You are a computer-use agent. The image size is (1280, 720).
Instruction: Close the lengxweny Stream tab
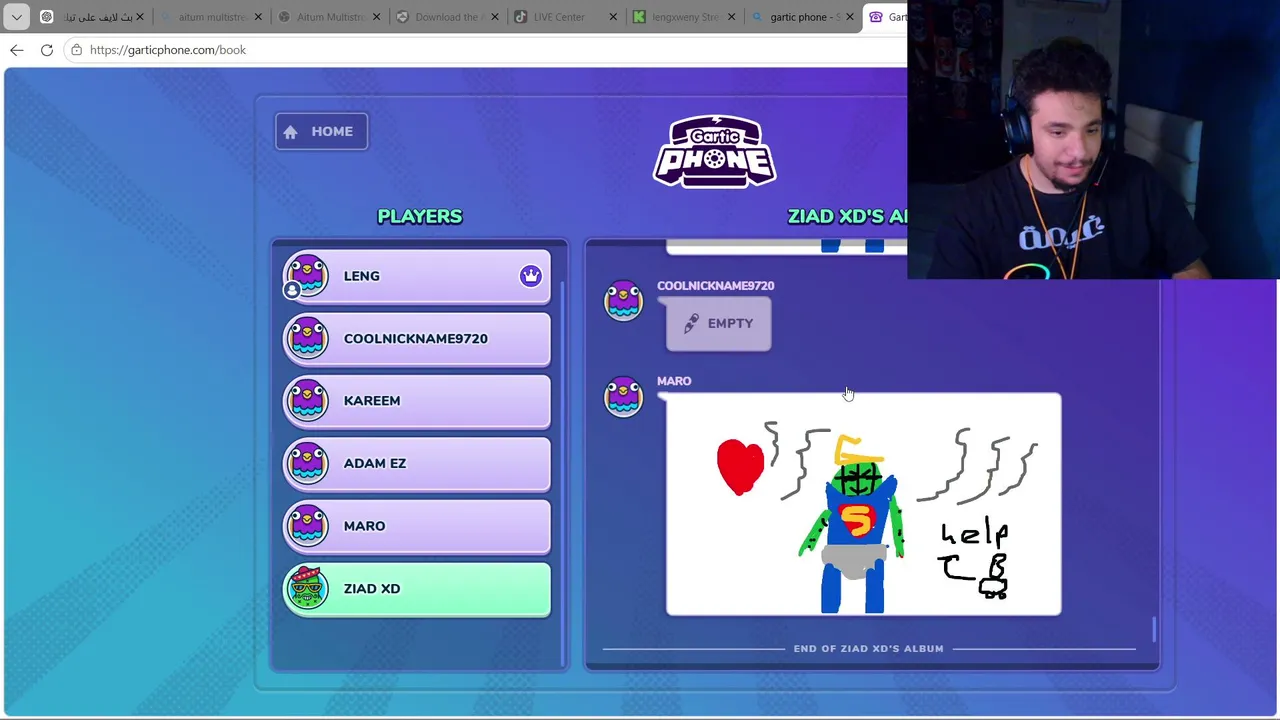tap(731, 17)
